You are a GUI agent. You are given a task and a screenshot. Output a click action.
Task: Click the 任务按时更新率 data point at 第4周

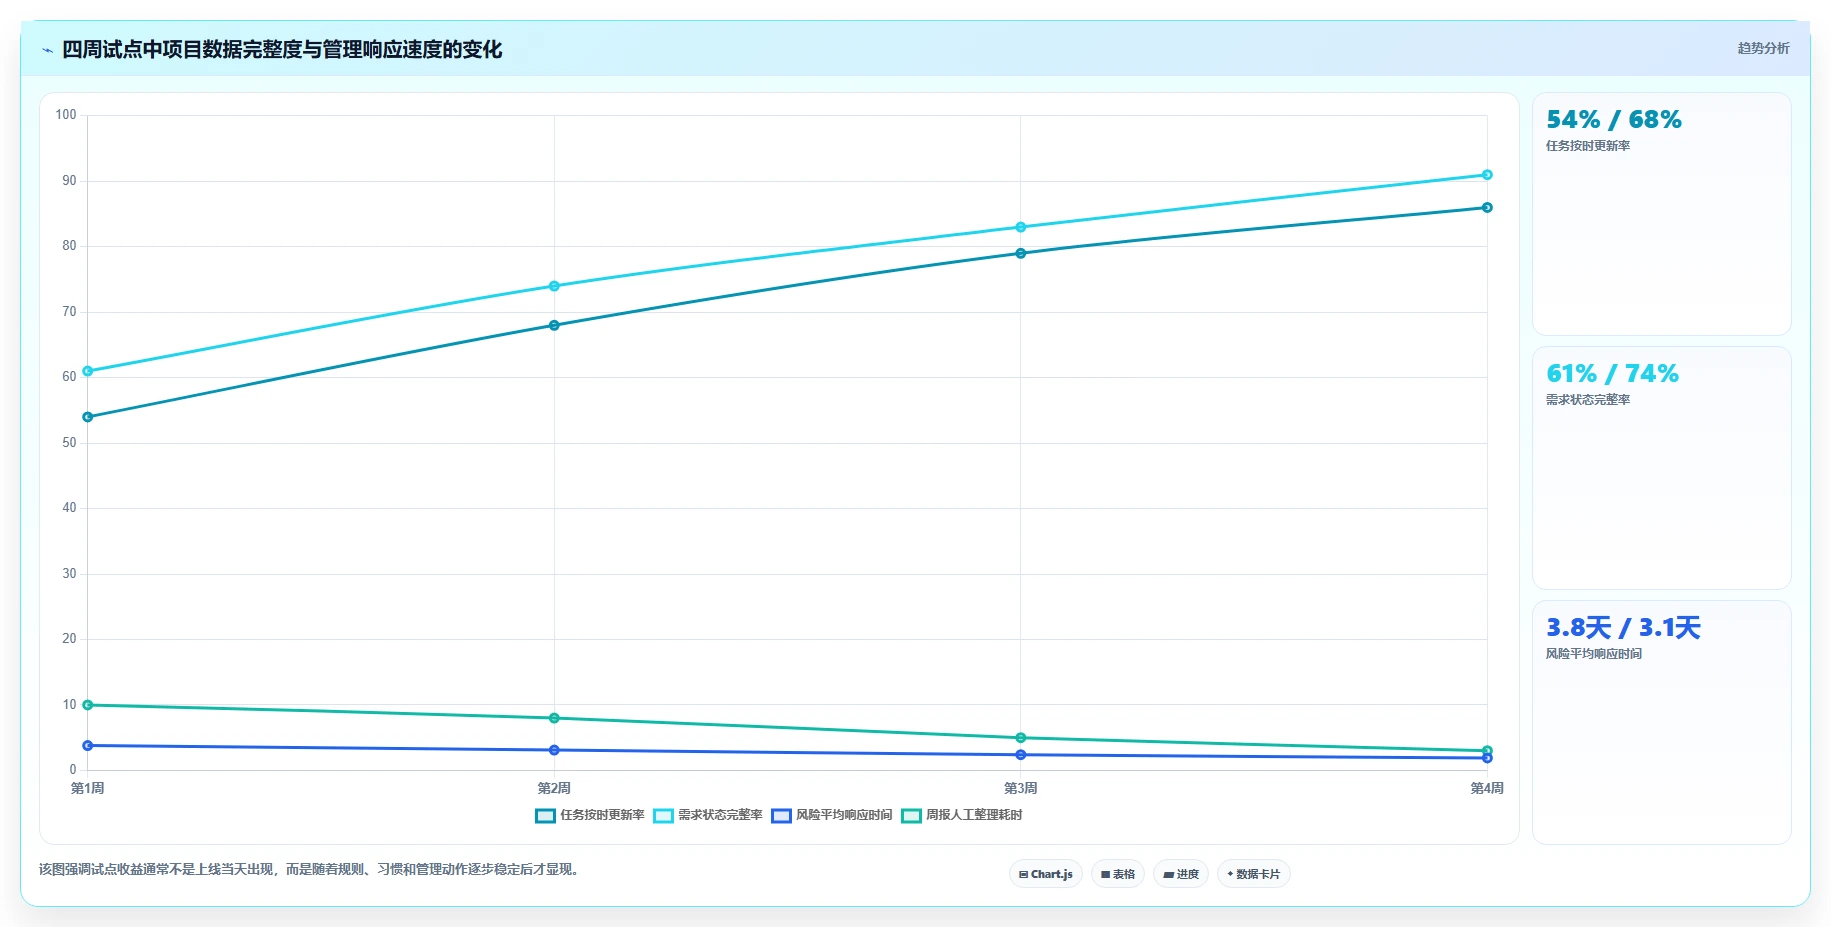point(1487,208)
